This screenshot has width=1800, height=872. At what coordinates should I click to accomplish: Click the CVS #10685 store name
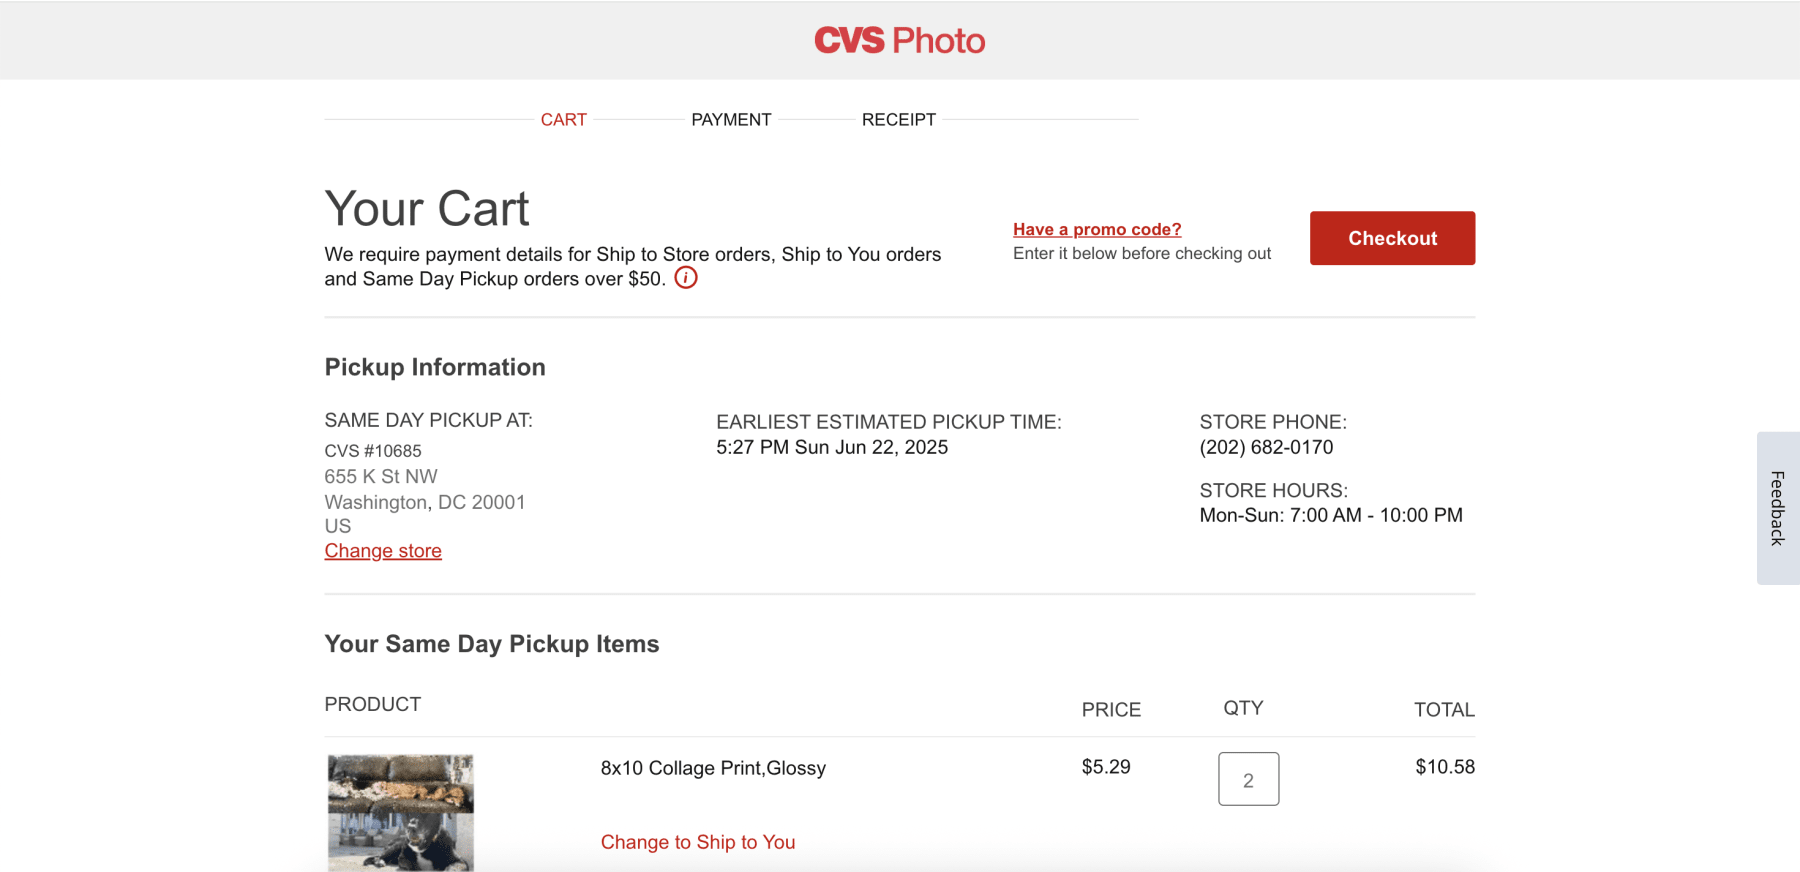pos(373,451)
